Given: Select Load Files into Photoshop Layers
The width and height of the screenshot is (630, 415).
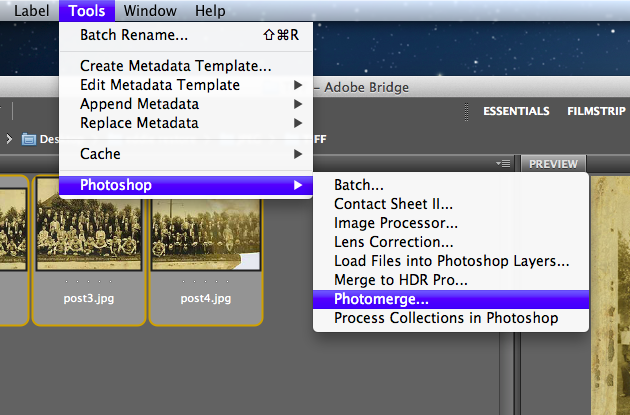Looking at the screenshot, I should pyautogui.click(x=451, y=261).
